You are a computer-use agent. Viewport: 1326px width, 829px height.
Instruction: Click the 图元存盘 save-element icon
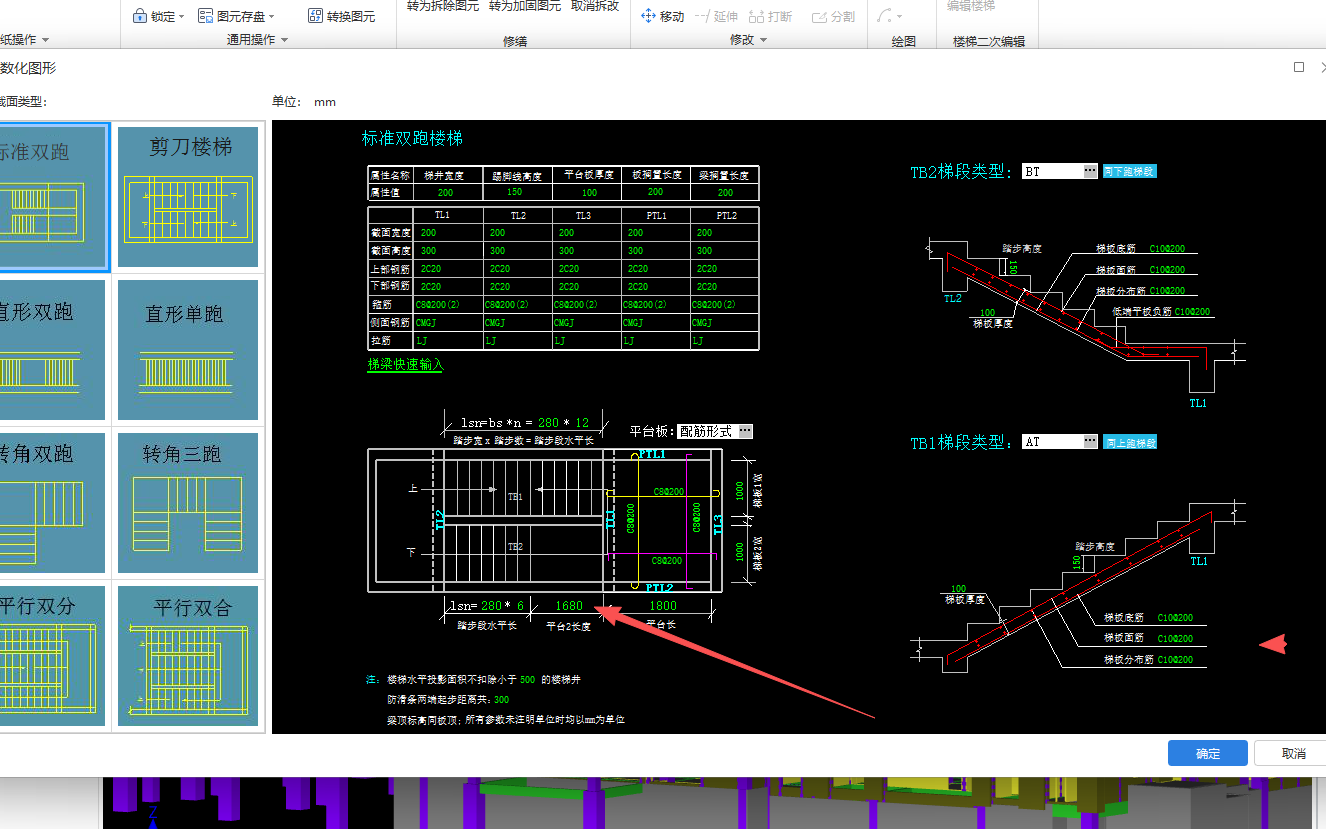tap(205, 16)
